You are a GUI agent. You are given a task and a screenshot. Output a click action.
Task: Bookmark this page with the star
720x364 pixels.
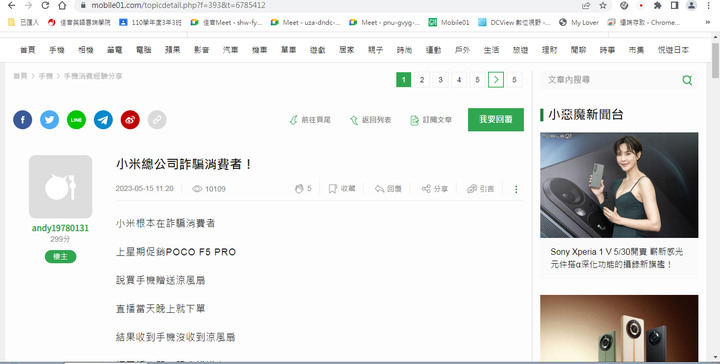[x=603, y=6]
